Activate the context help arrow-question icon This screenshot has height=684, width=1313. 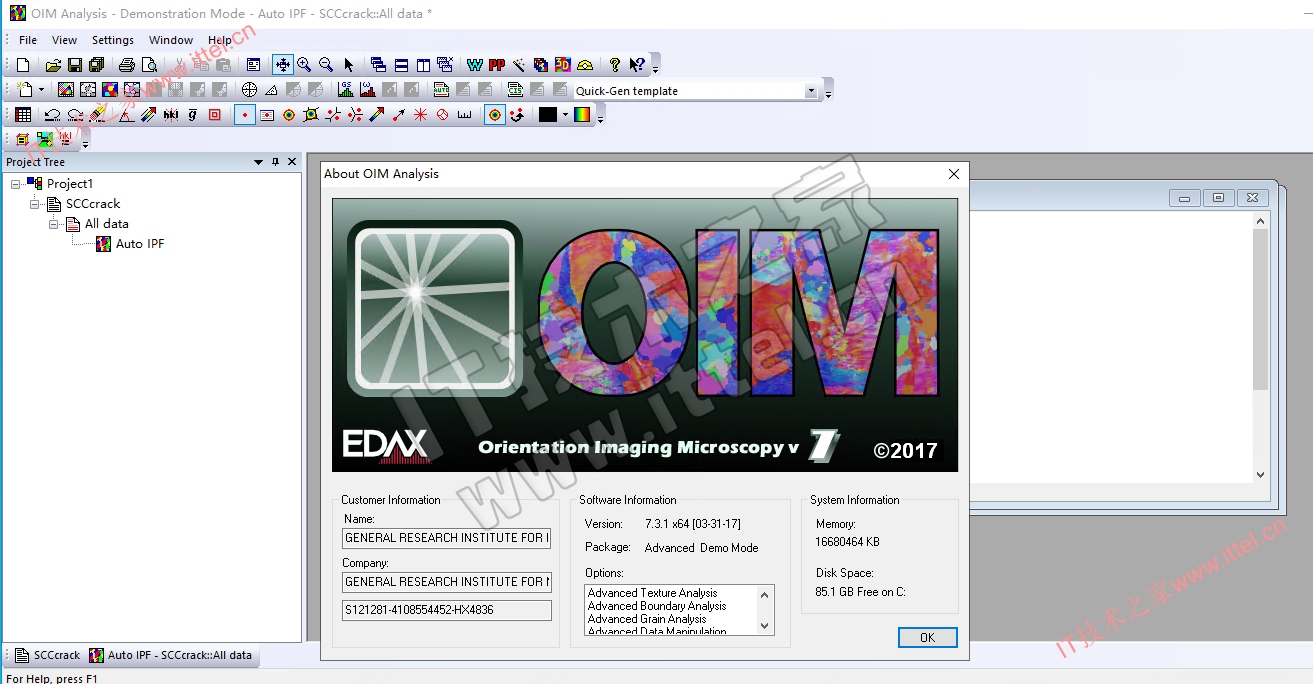point(637,65)
